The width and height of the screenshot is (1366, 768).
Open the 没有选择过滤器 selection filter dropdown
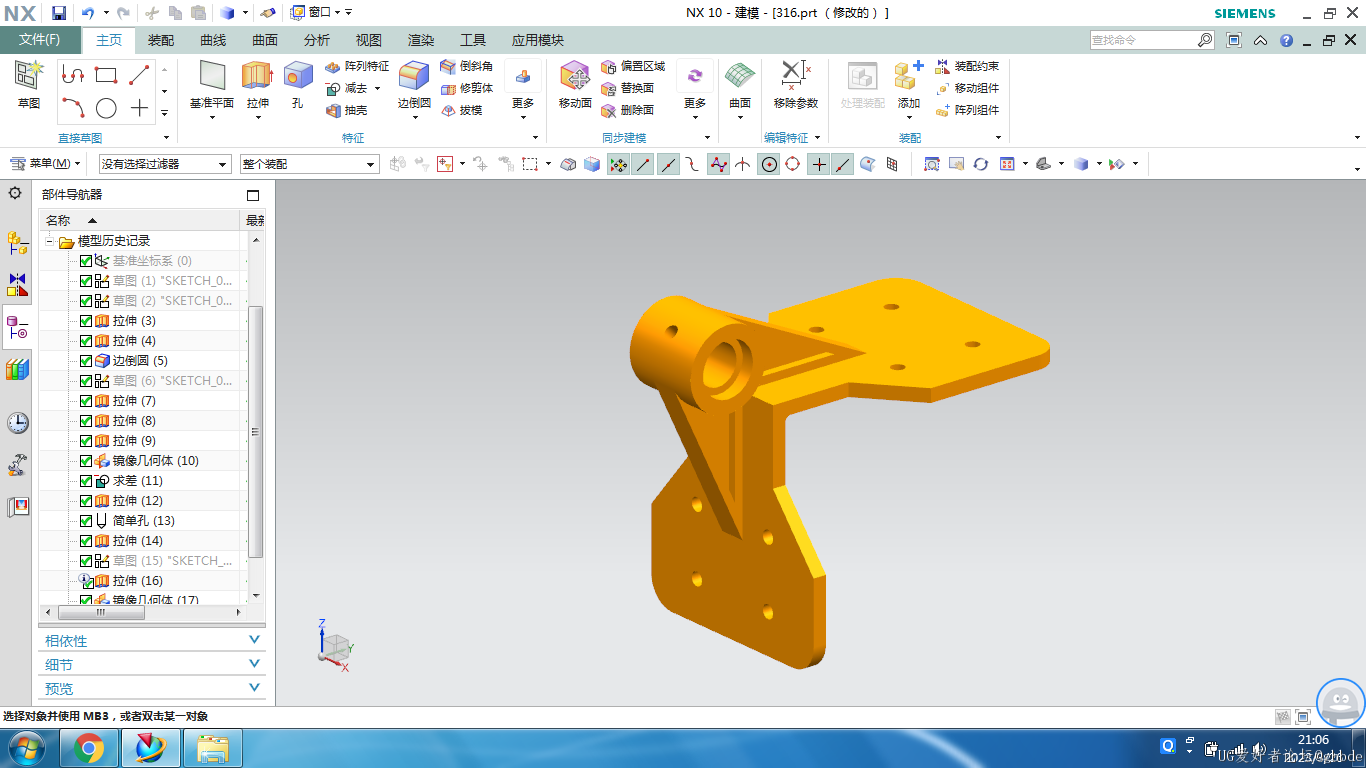pos(164,164)
